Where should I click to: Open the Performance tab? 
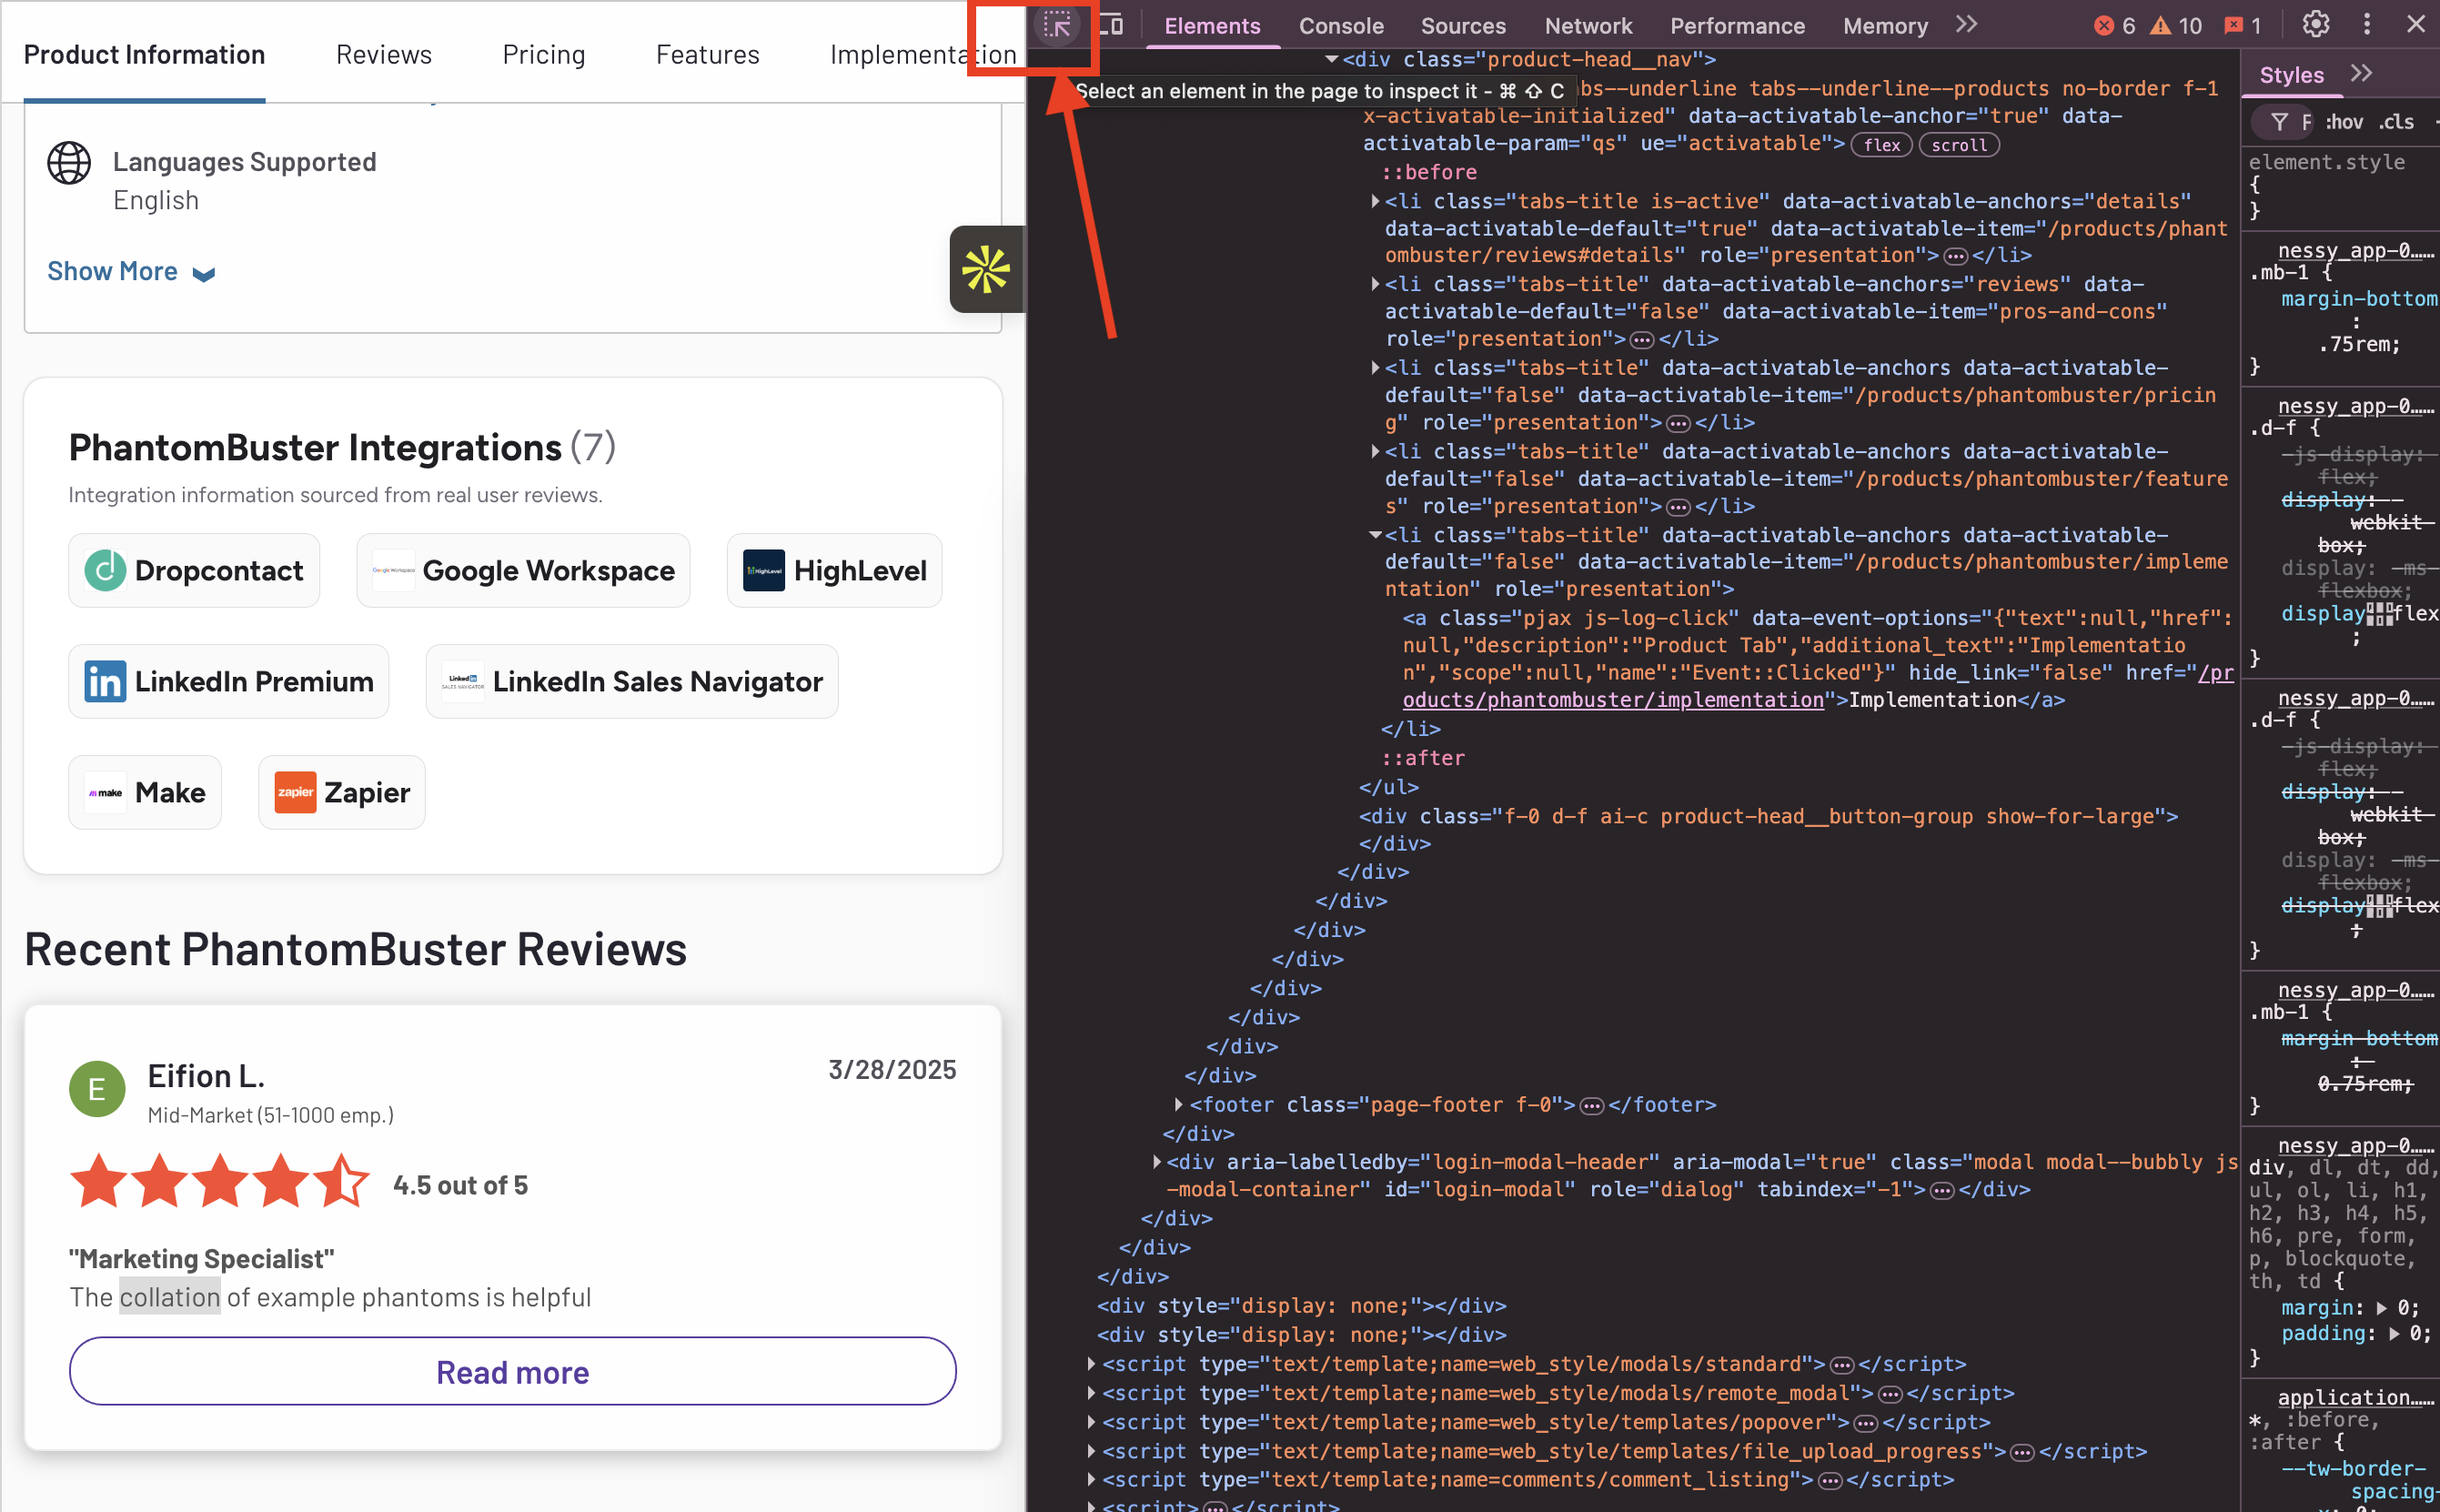[1737, 26]
